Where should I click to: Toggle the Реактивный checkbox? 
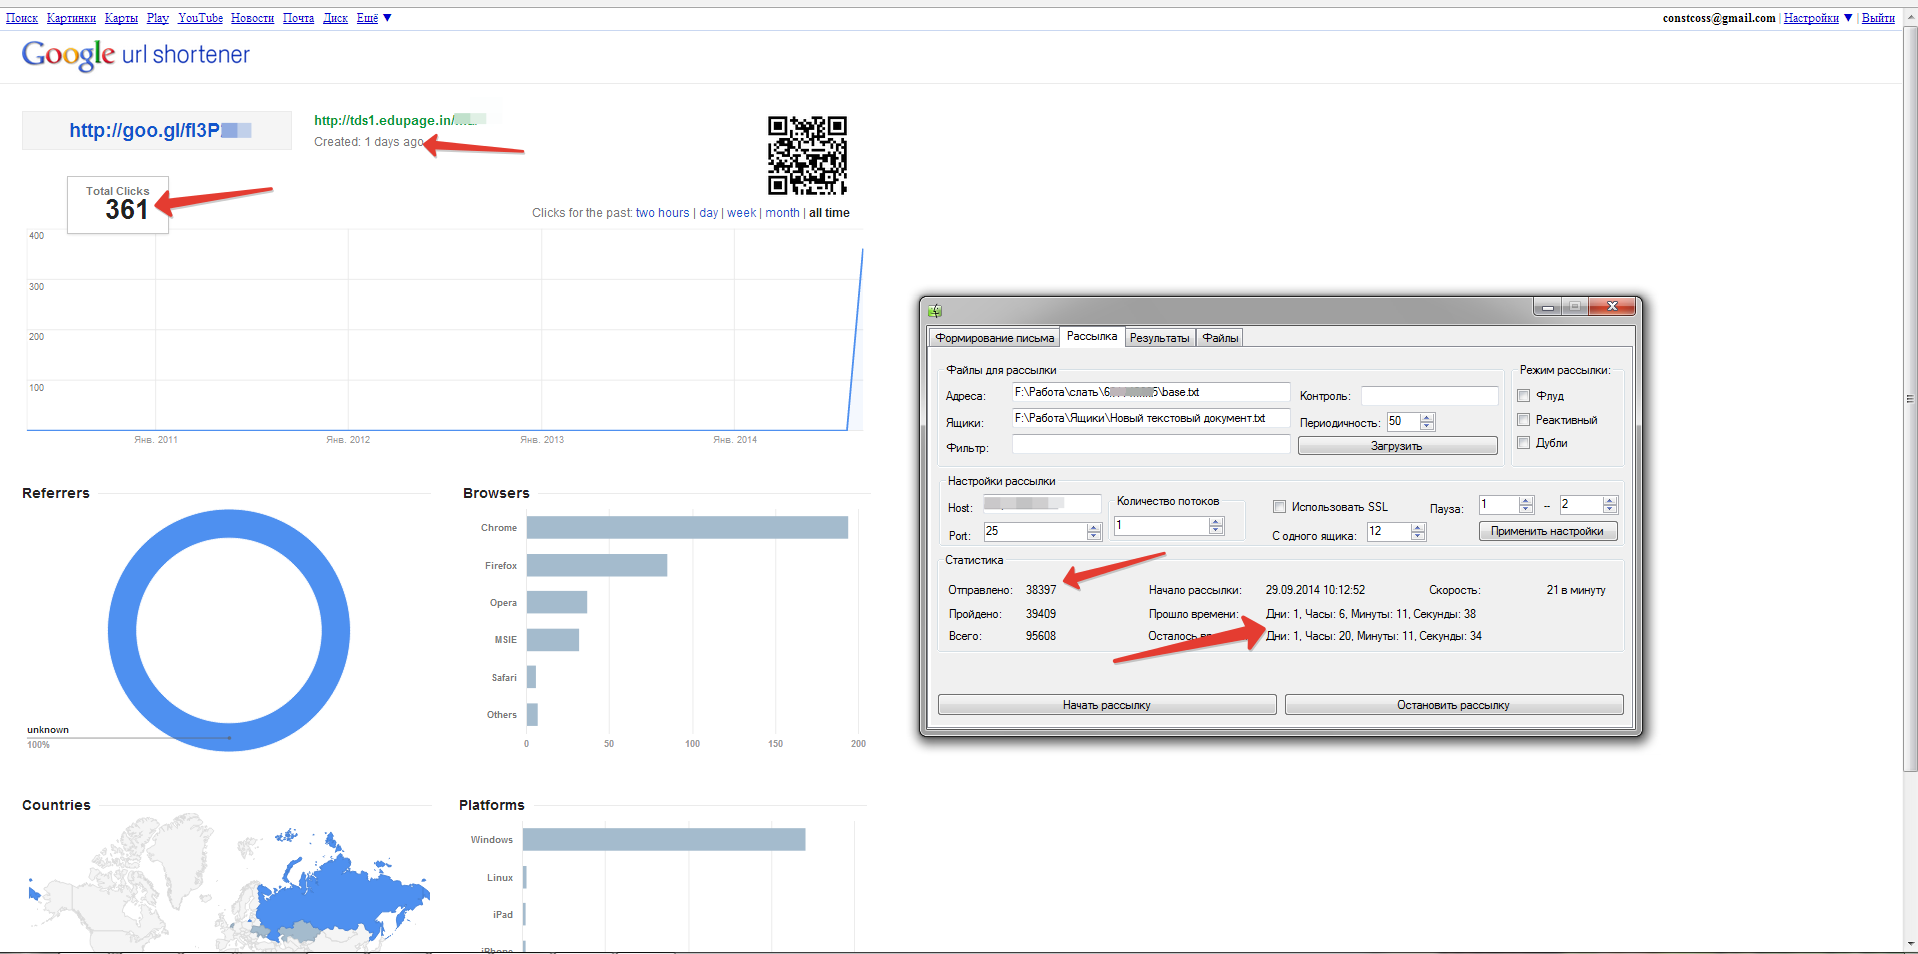1524,420
